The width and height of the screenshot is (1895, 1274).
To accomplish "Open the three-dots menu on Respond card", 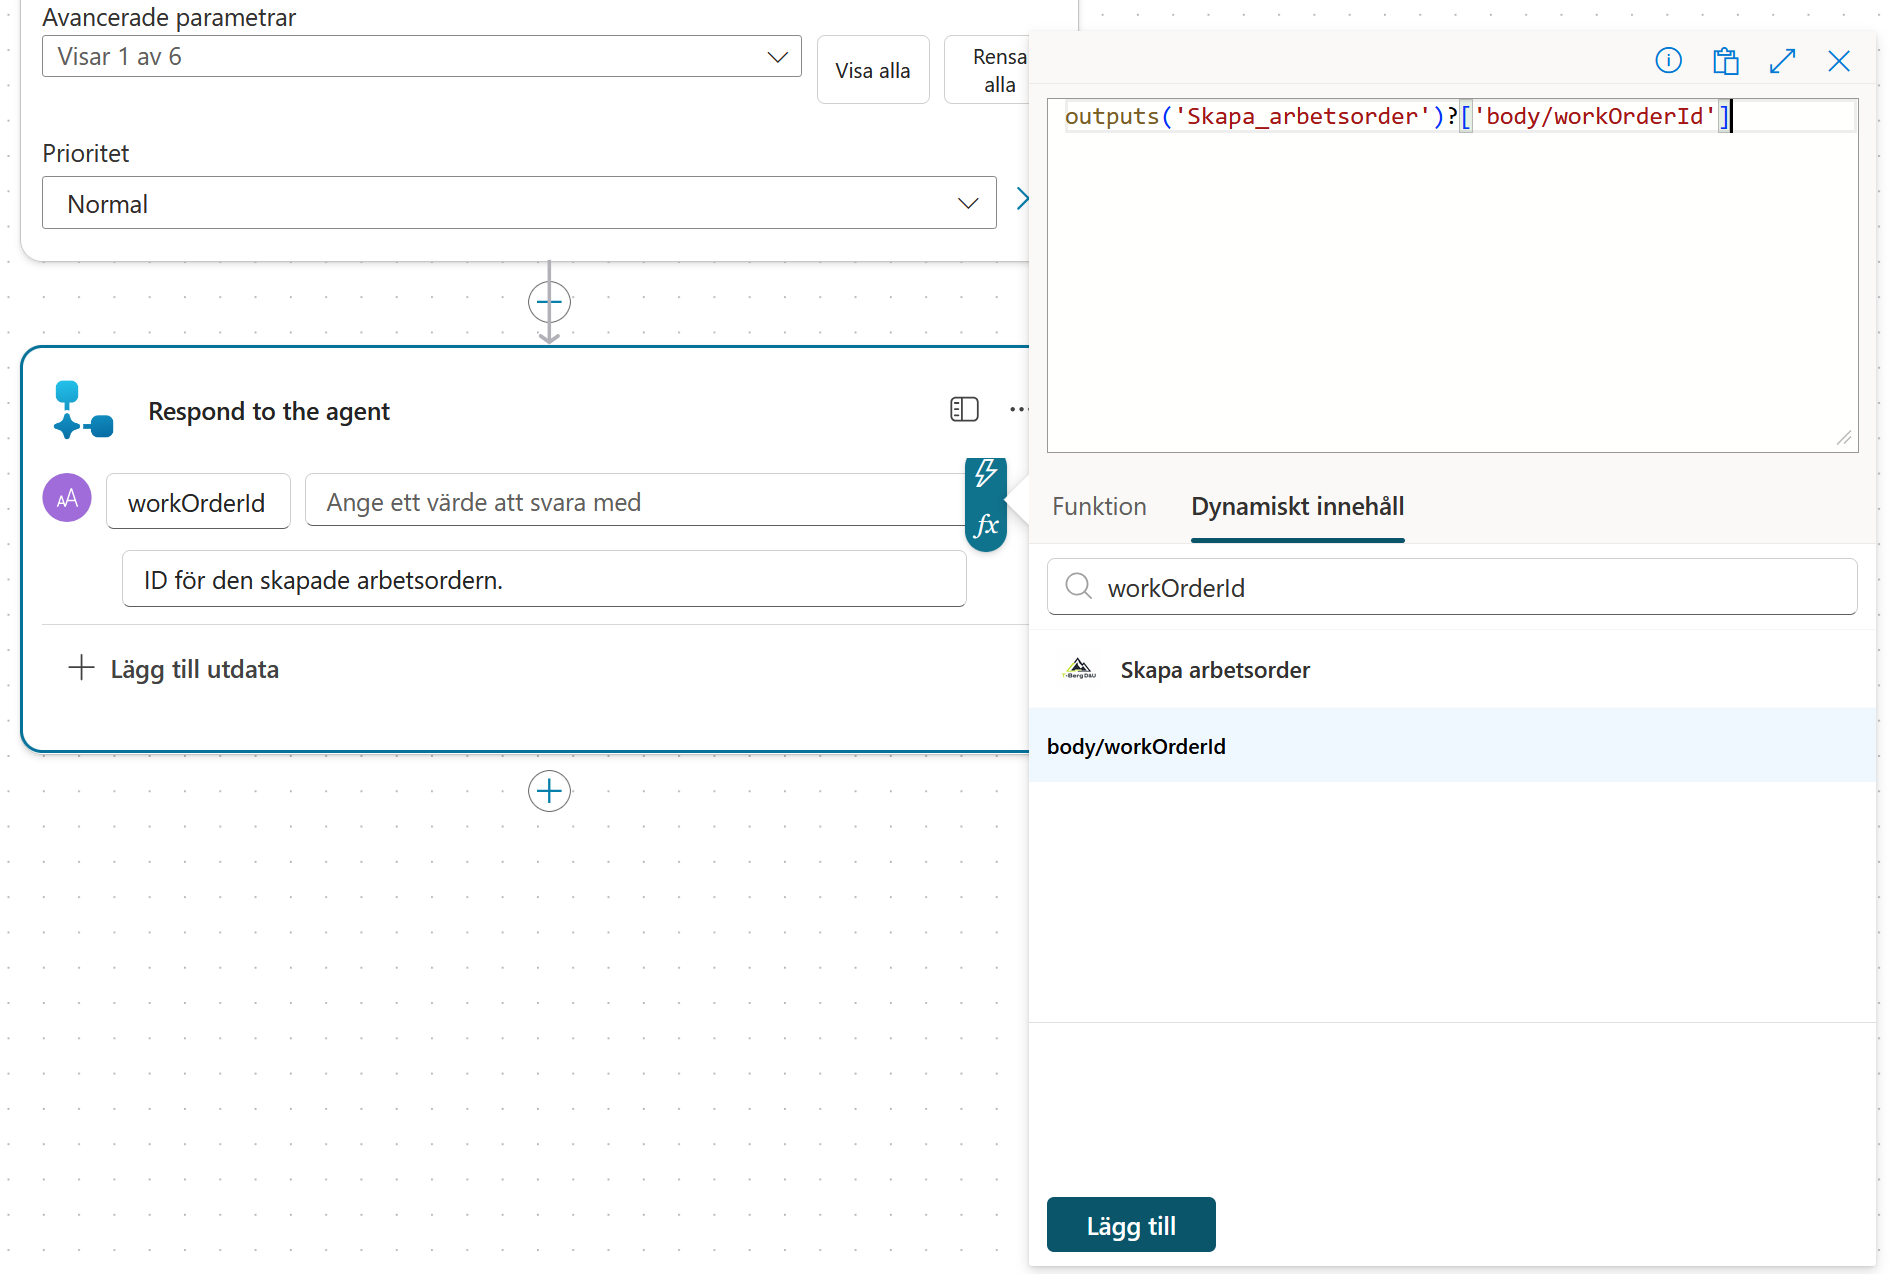I will click(x=1018, y=409).
